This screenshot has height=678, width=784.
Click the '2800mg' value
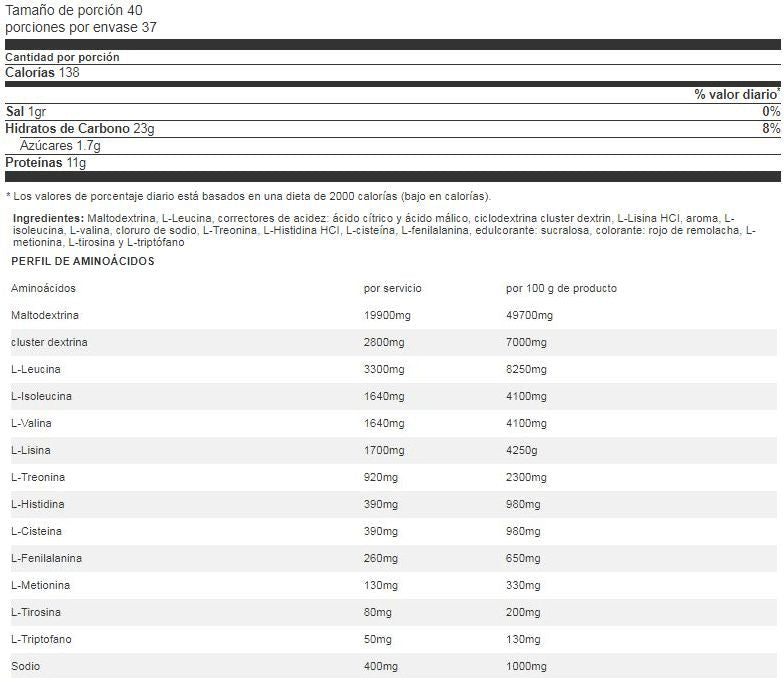click(x=384, y=342)
